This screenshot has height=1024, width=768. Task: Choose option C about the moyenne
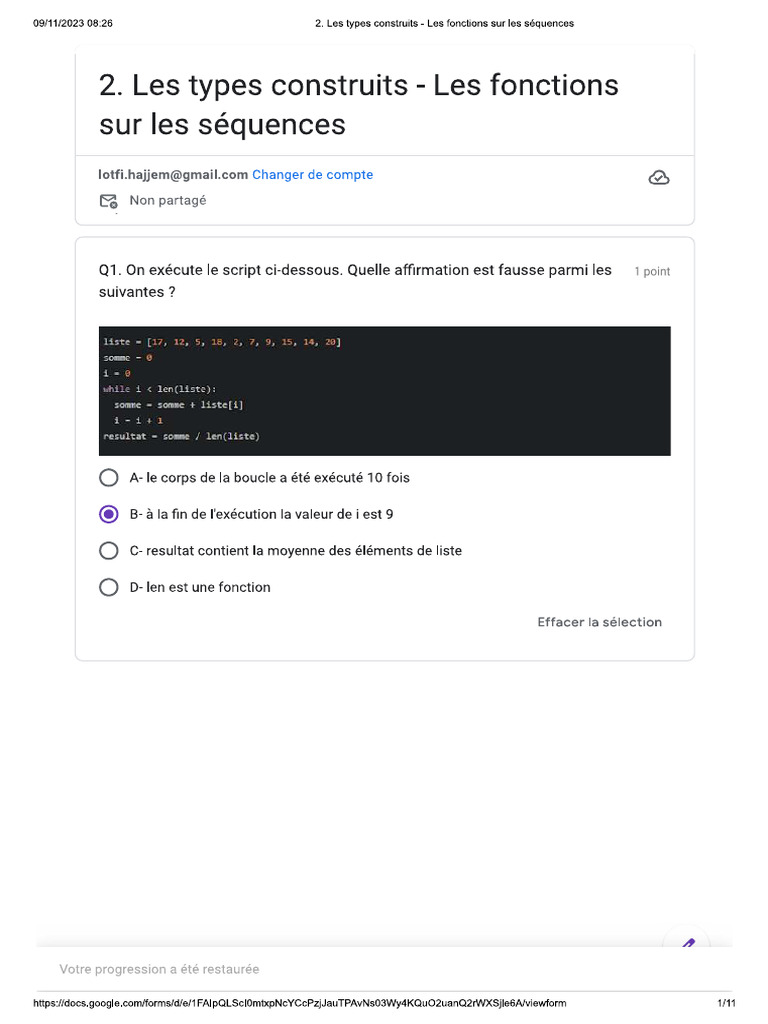point(109,551)
